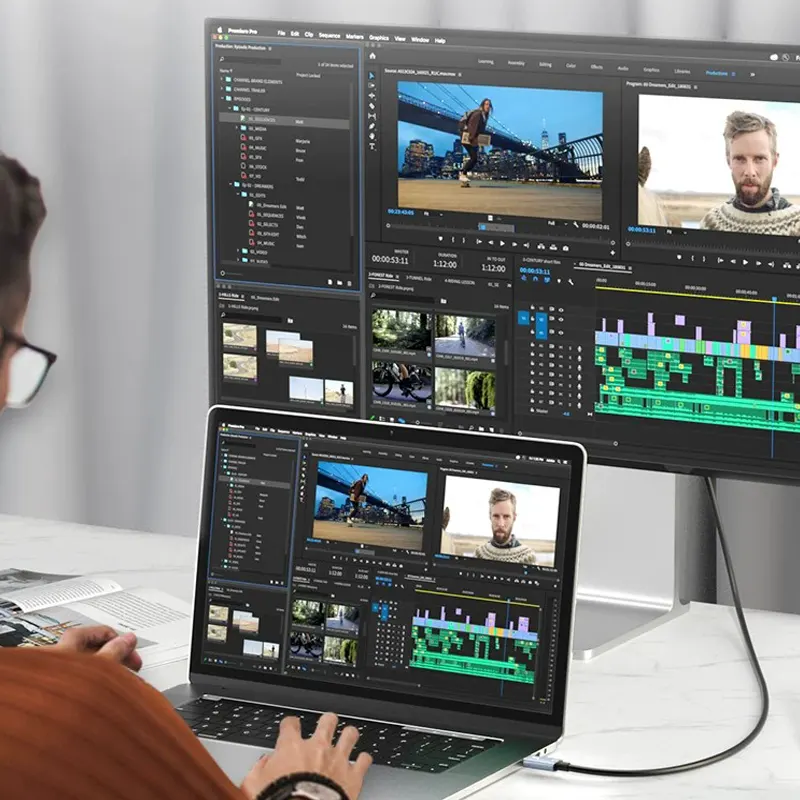Click the trash icon in the Project panel

coord(349,282)
